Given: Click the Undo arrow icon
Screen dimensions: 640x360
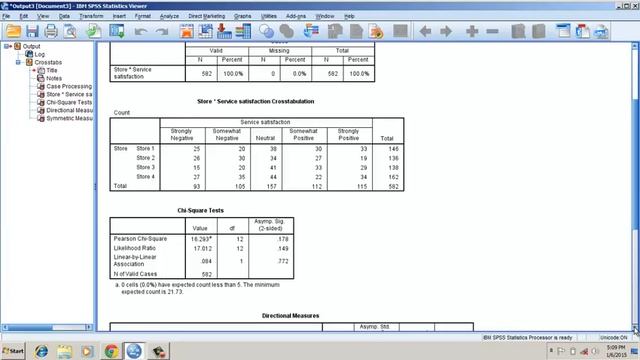Looking at the screenshot, I should click(x=141, y=31).
